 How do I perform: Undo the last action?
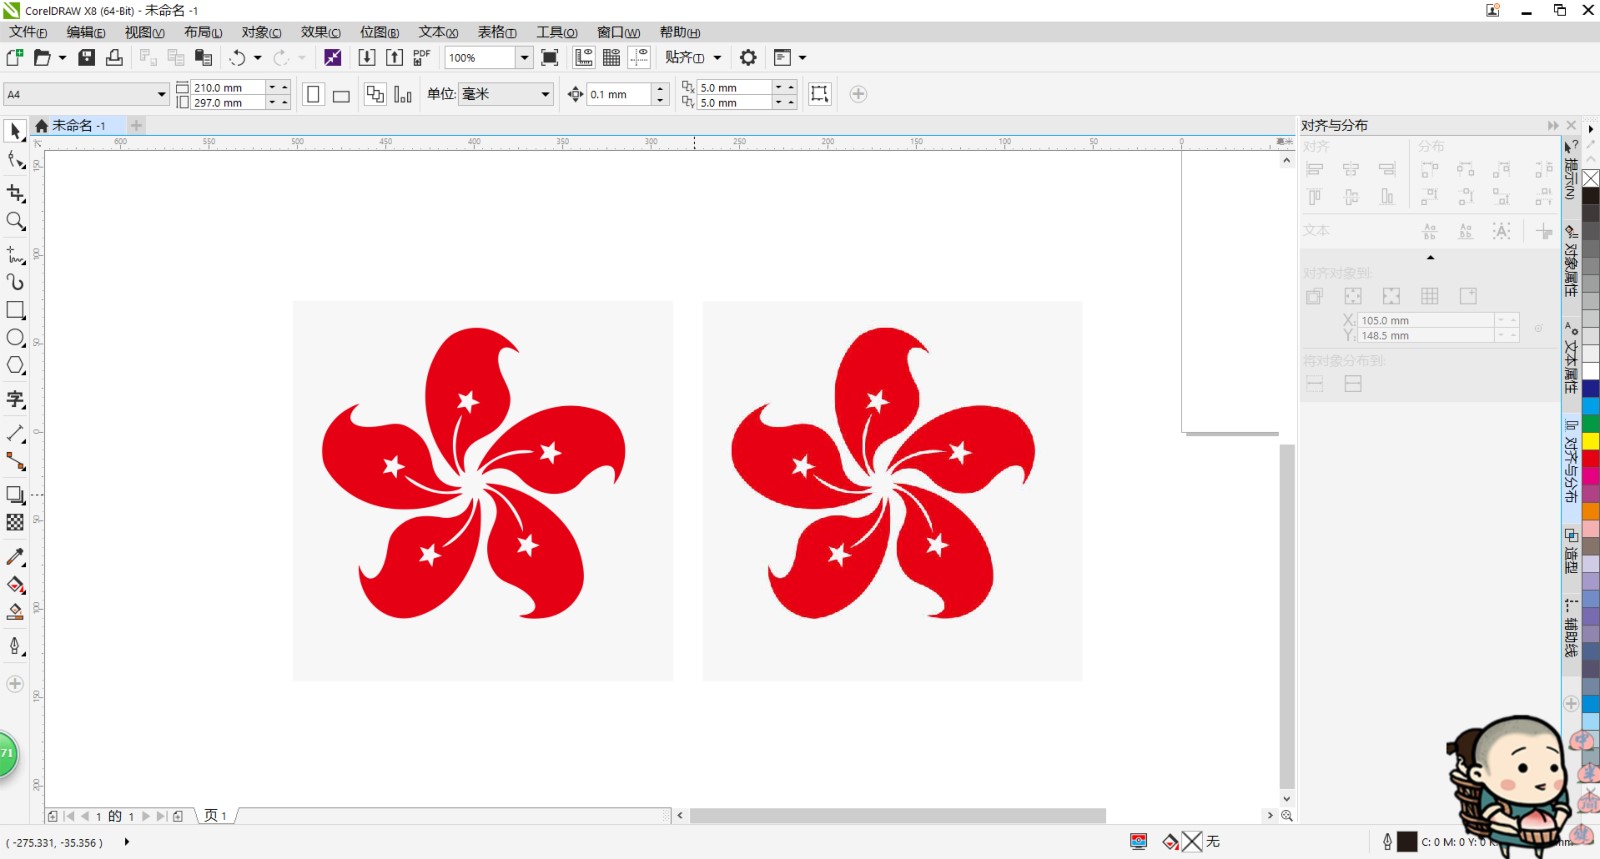(x=237, y=57)
